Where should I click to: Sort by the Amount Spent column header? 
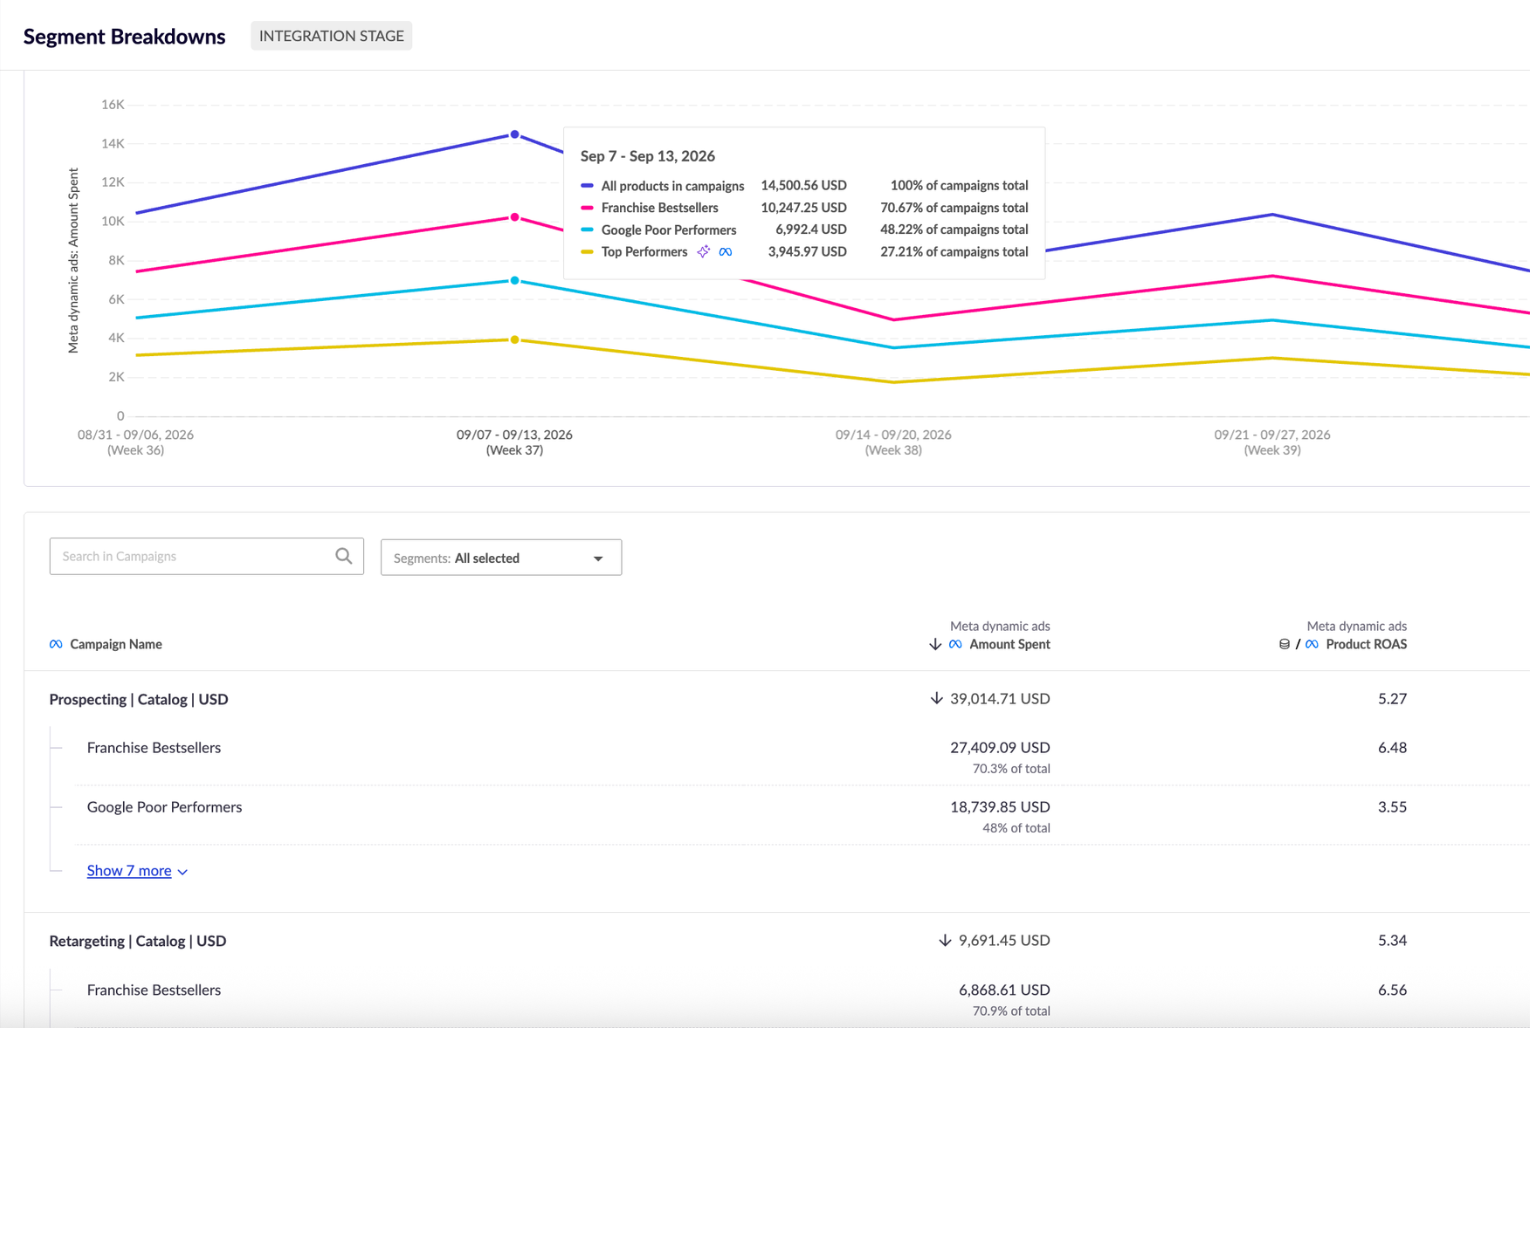click(1009, 644)
